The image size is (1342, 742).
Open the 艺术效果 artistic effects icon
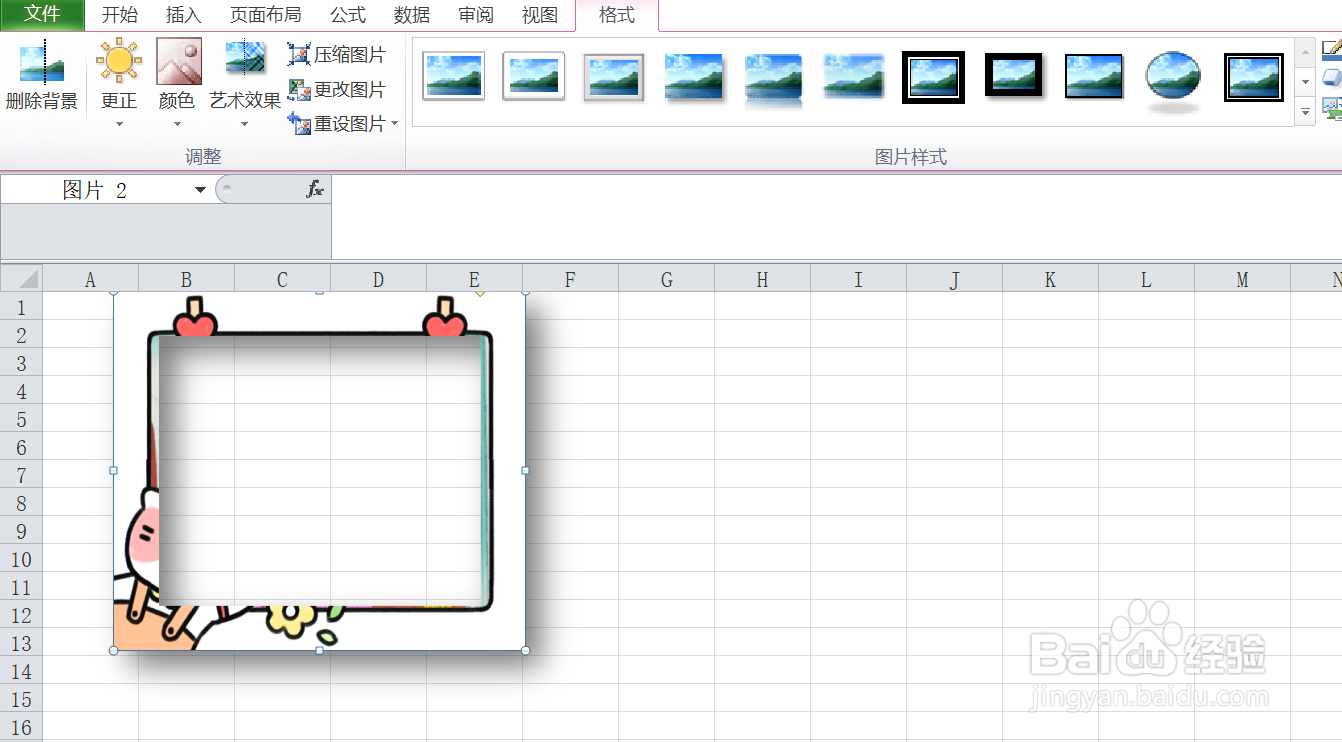tap(245, 59)
